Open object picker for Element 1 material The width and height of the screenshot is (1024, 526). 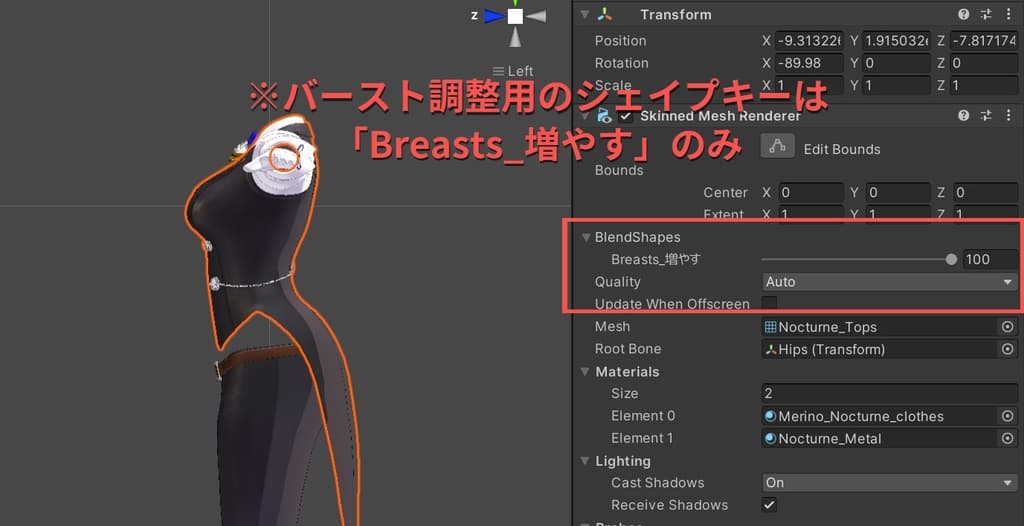[x=1008, y=438]
